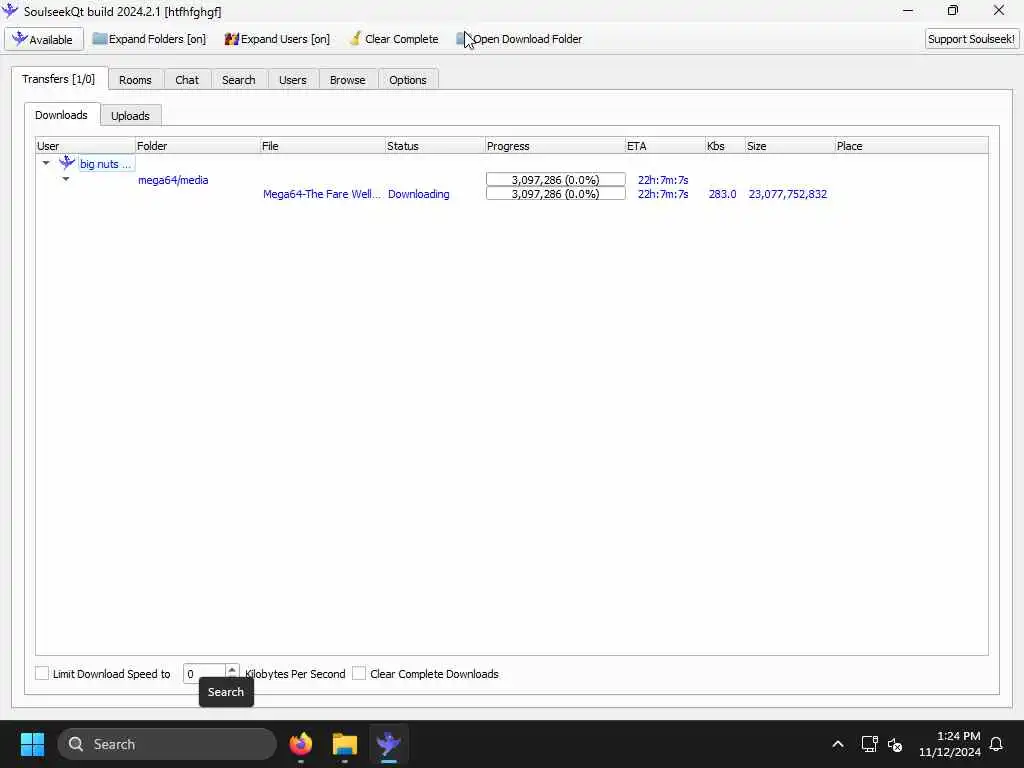Sort by the Status column header

click(x=435, y=146)
